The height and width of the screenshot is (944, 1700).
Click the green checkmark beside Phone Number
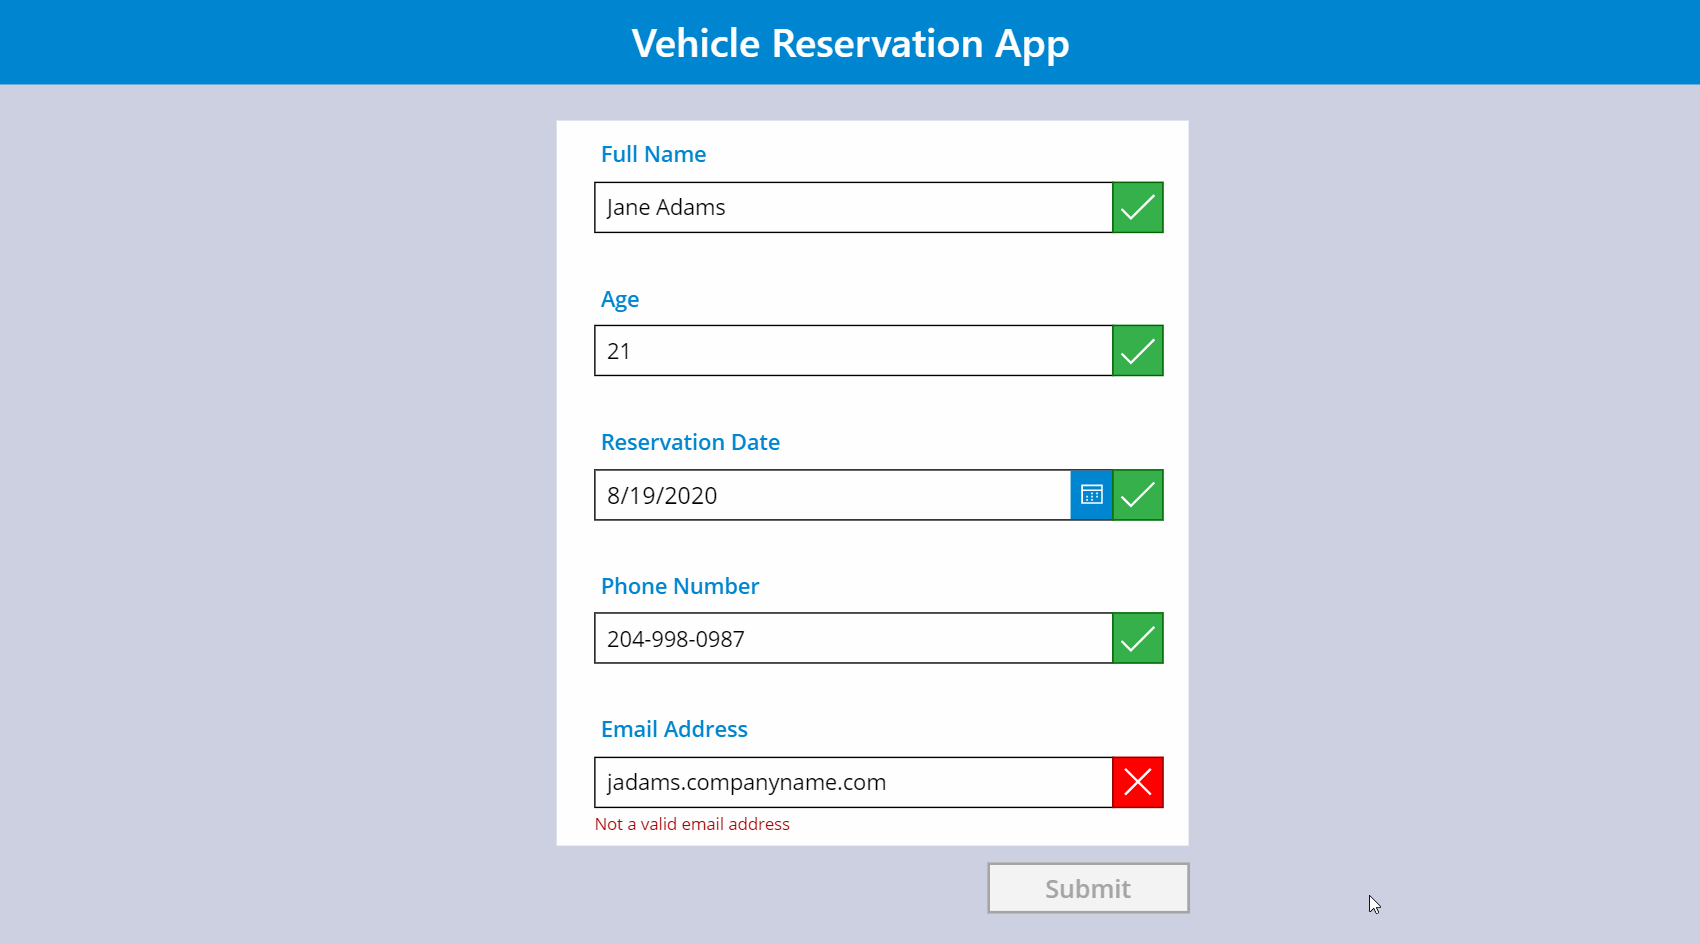pos(1137,638)
